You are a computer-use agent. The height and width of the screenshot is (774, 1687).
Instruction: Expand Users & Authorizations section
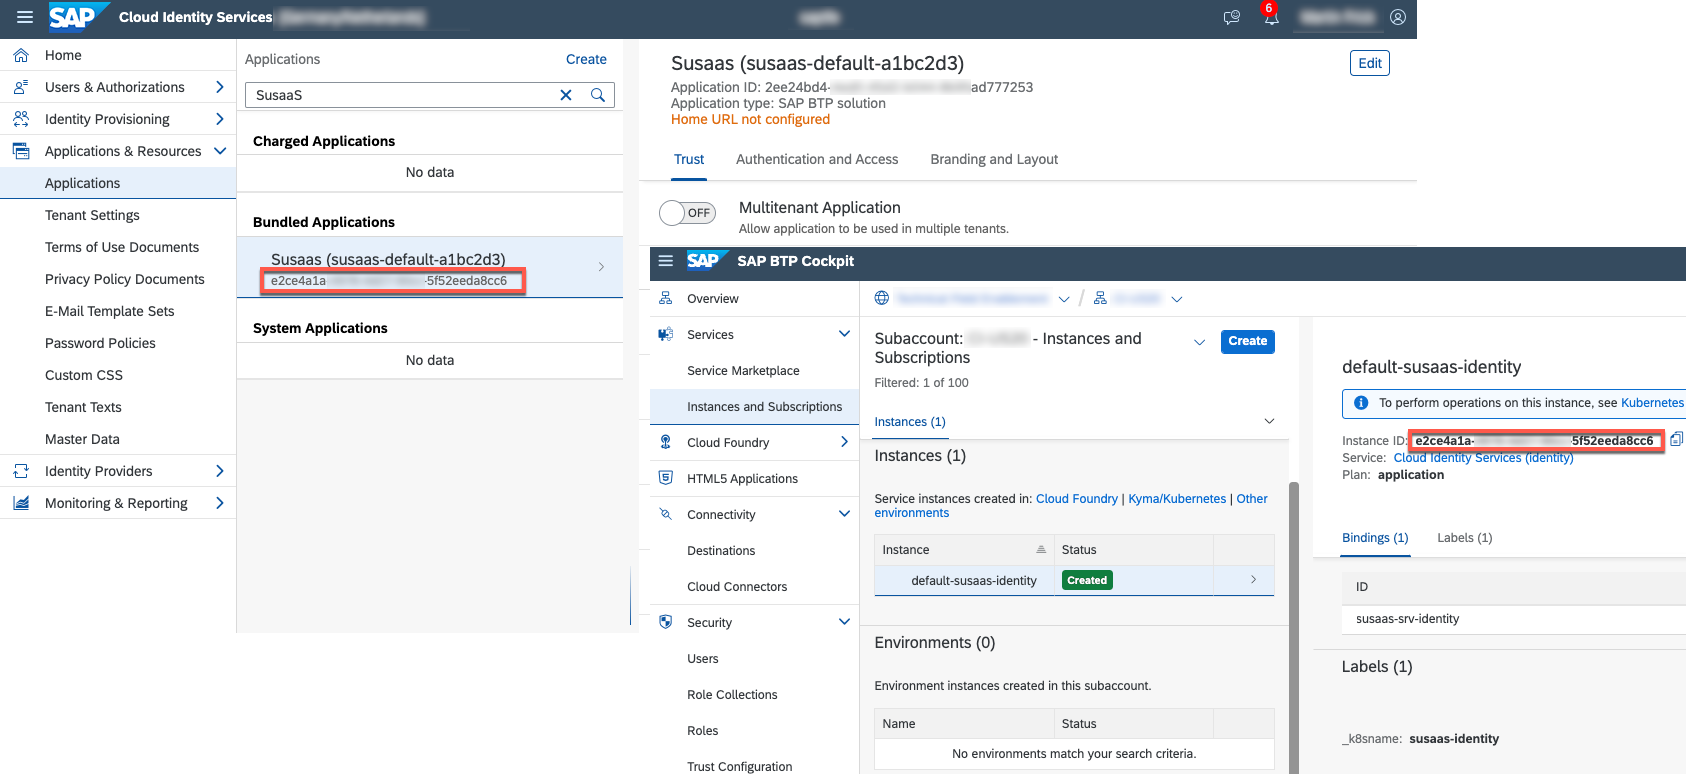pos(220,87)
